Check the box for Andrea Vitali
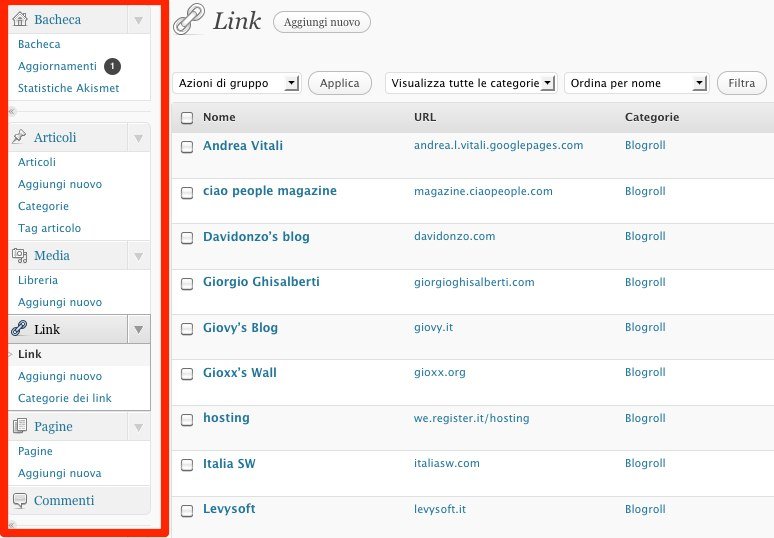 (x=187, y=147)
